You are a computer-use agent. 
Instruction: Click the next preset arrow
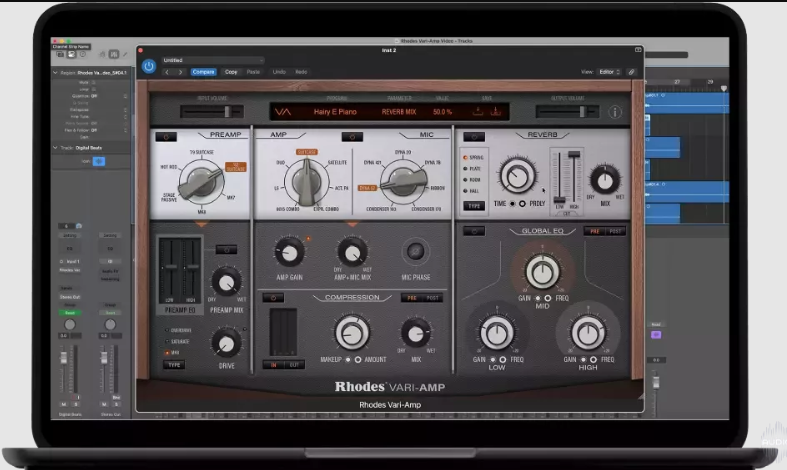tap(180, 72)
